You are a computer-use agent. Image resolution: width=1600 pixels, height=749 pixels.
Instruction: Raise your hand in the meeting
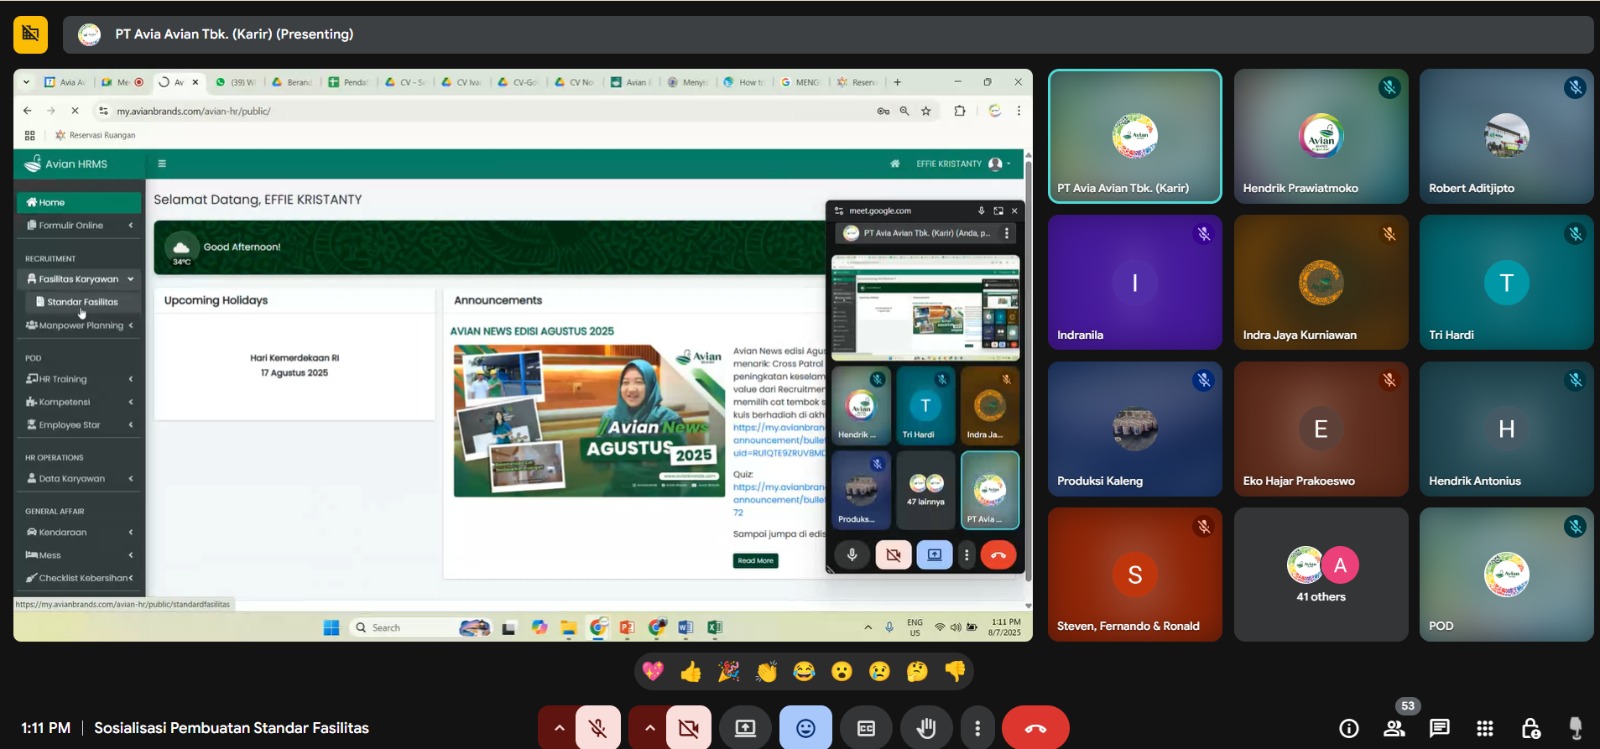point(926,728)
